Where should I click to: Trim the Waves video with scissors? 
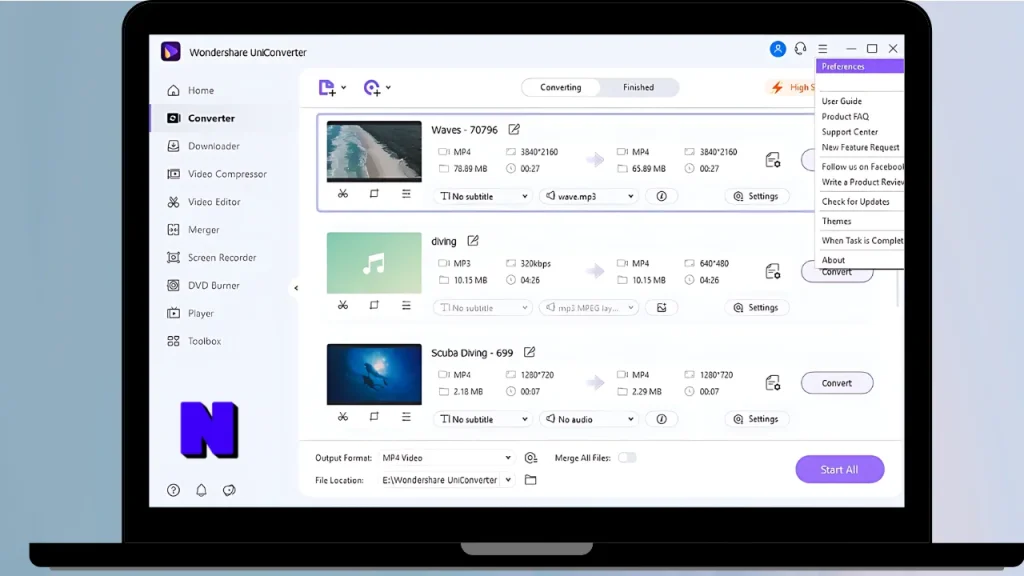pyautogui.click(x=343, y=194)
